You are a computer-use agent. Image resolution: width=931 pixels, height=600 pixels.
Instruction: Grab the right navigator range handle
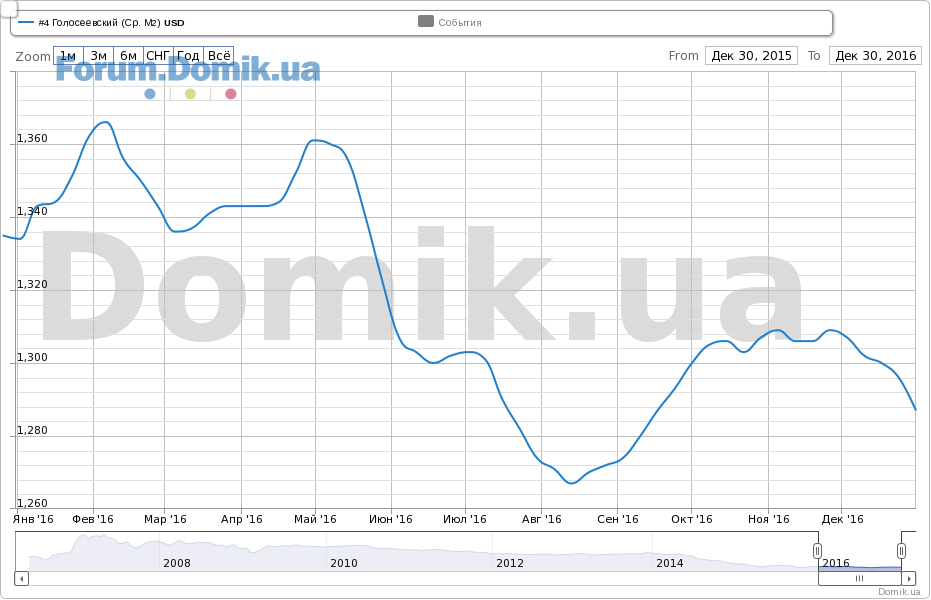click(901, 551)
